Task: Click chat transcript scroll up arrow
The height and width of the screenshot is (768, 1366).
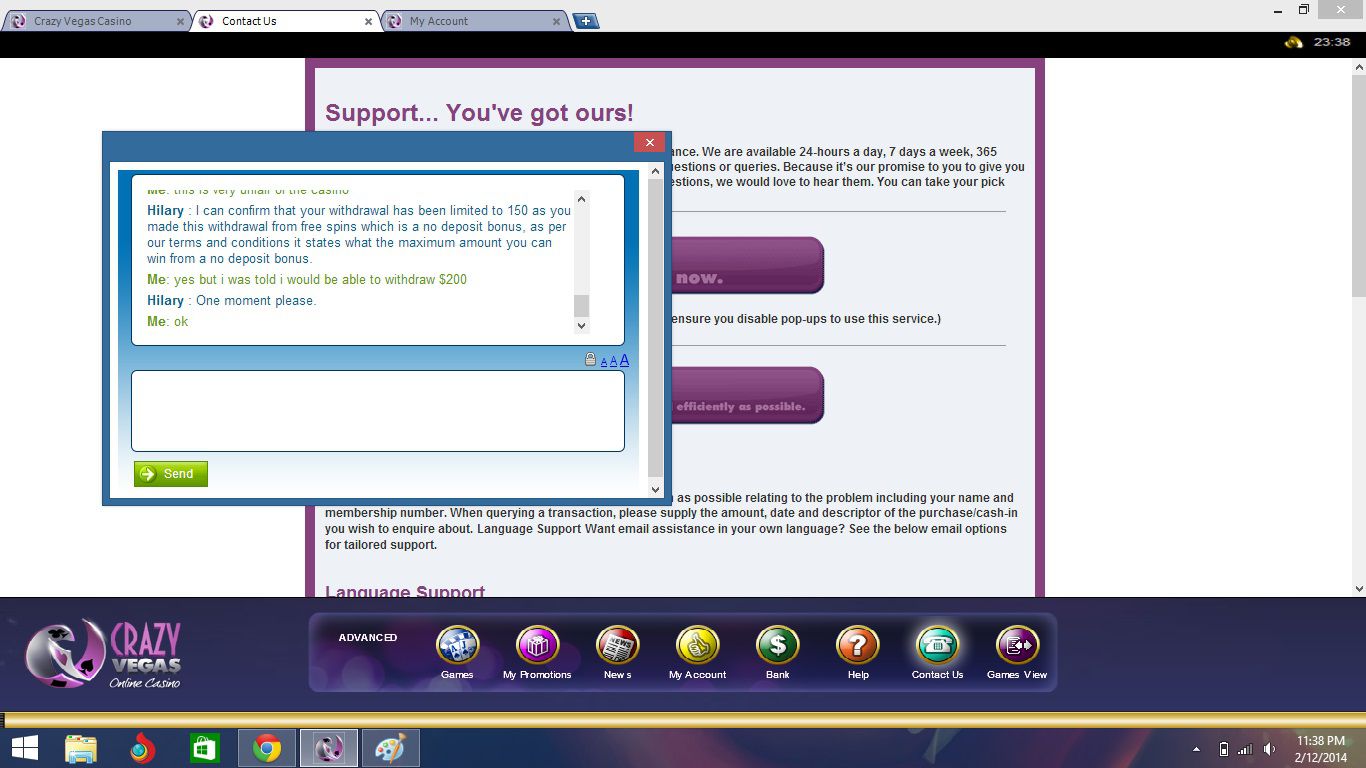Action: [x=582, y=199]
